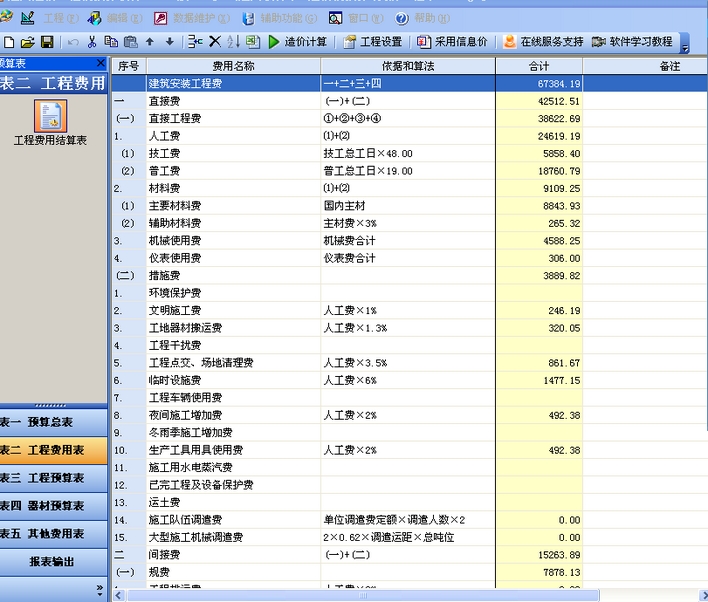Click the horizontal scrollbar left arrow
The height and width of the screenshot is (602, 708).
(118, 595)
